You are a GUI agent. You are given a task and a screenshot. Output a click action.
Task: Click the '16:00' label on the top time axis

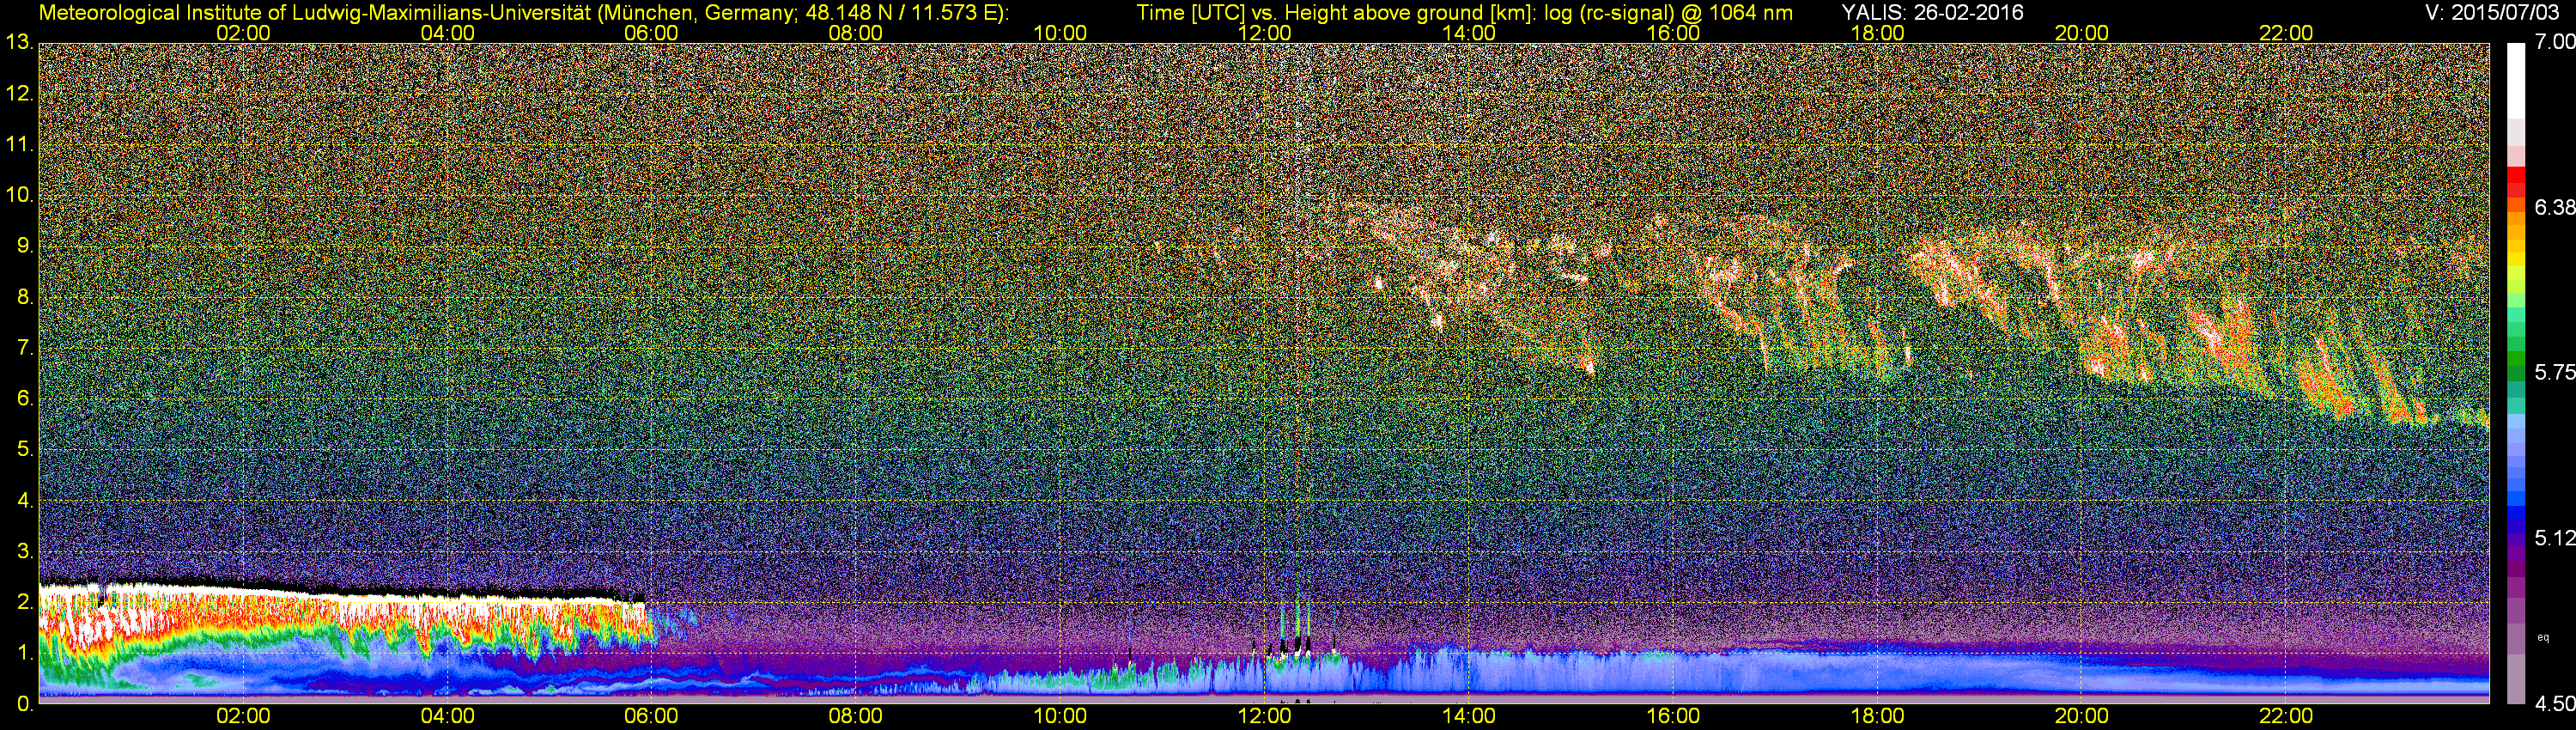pos(1673,33)
